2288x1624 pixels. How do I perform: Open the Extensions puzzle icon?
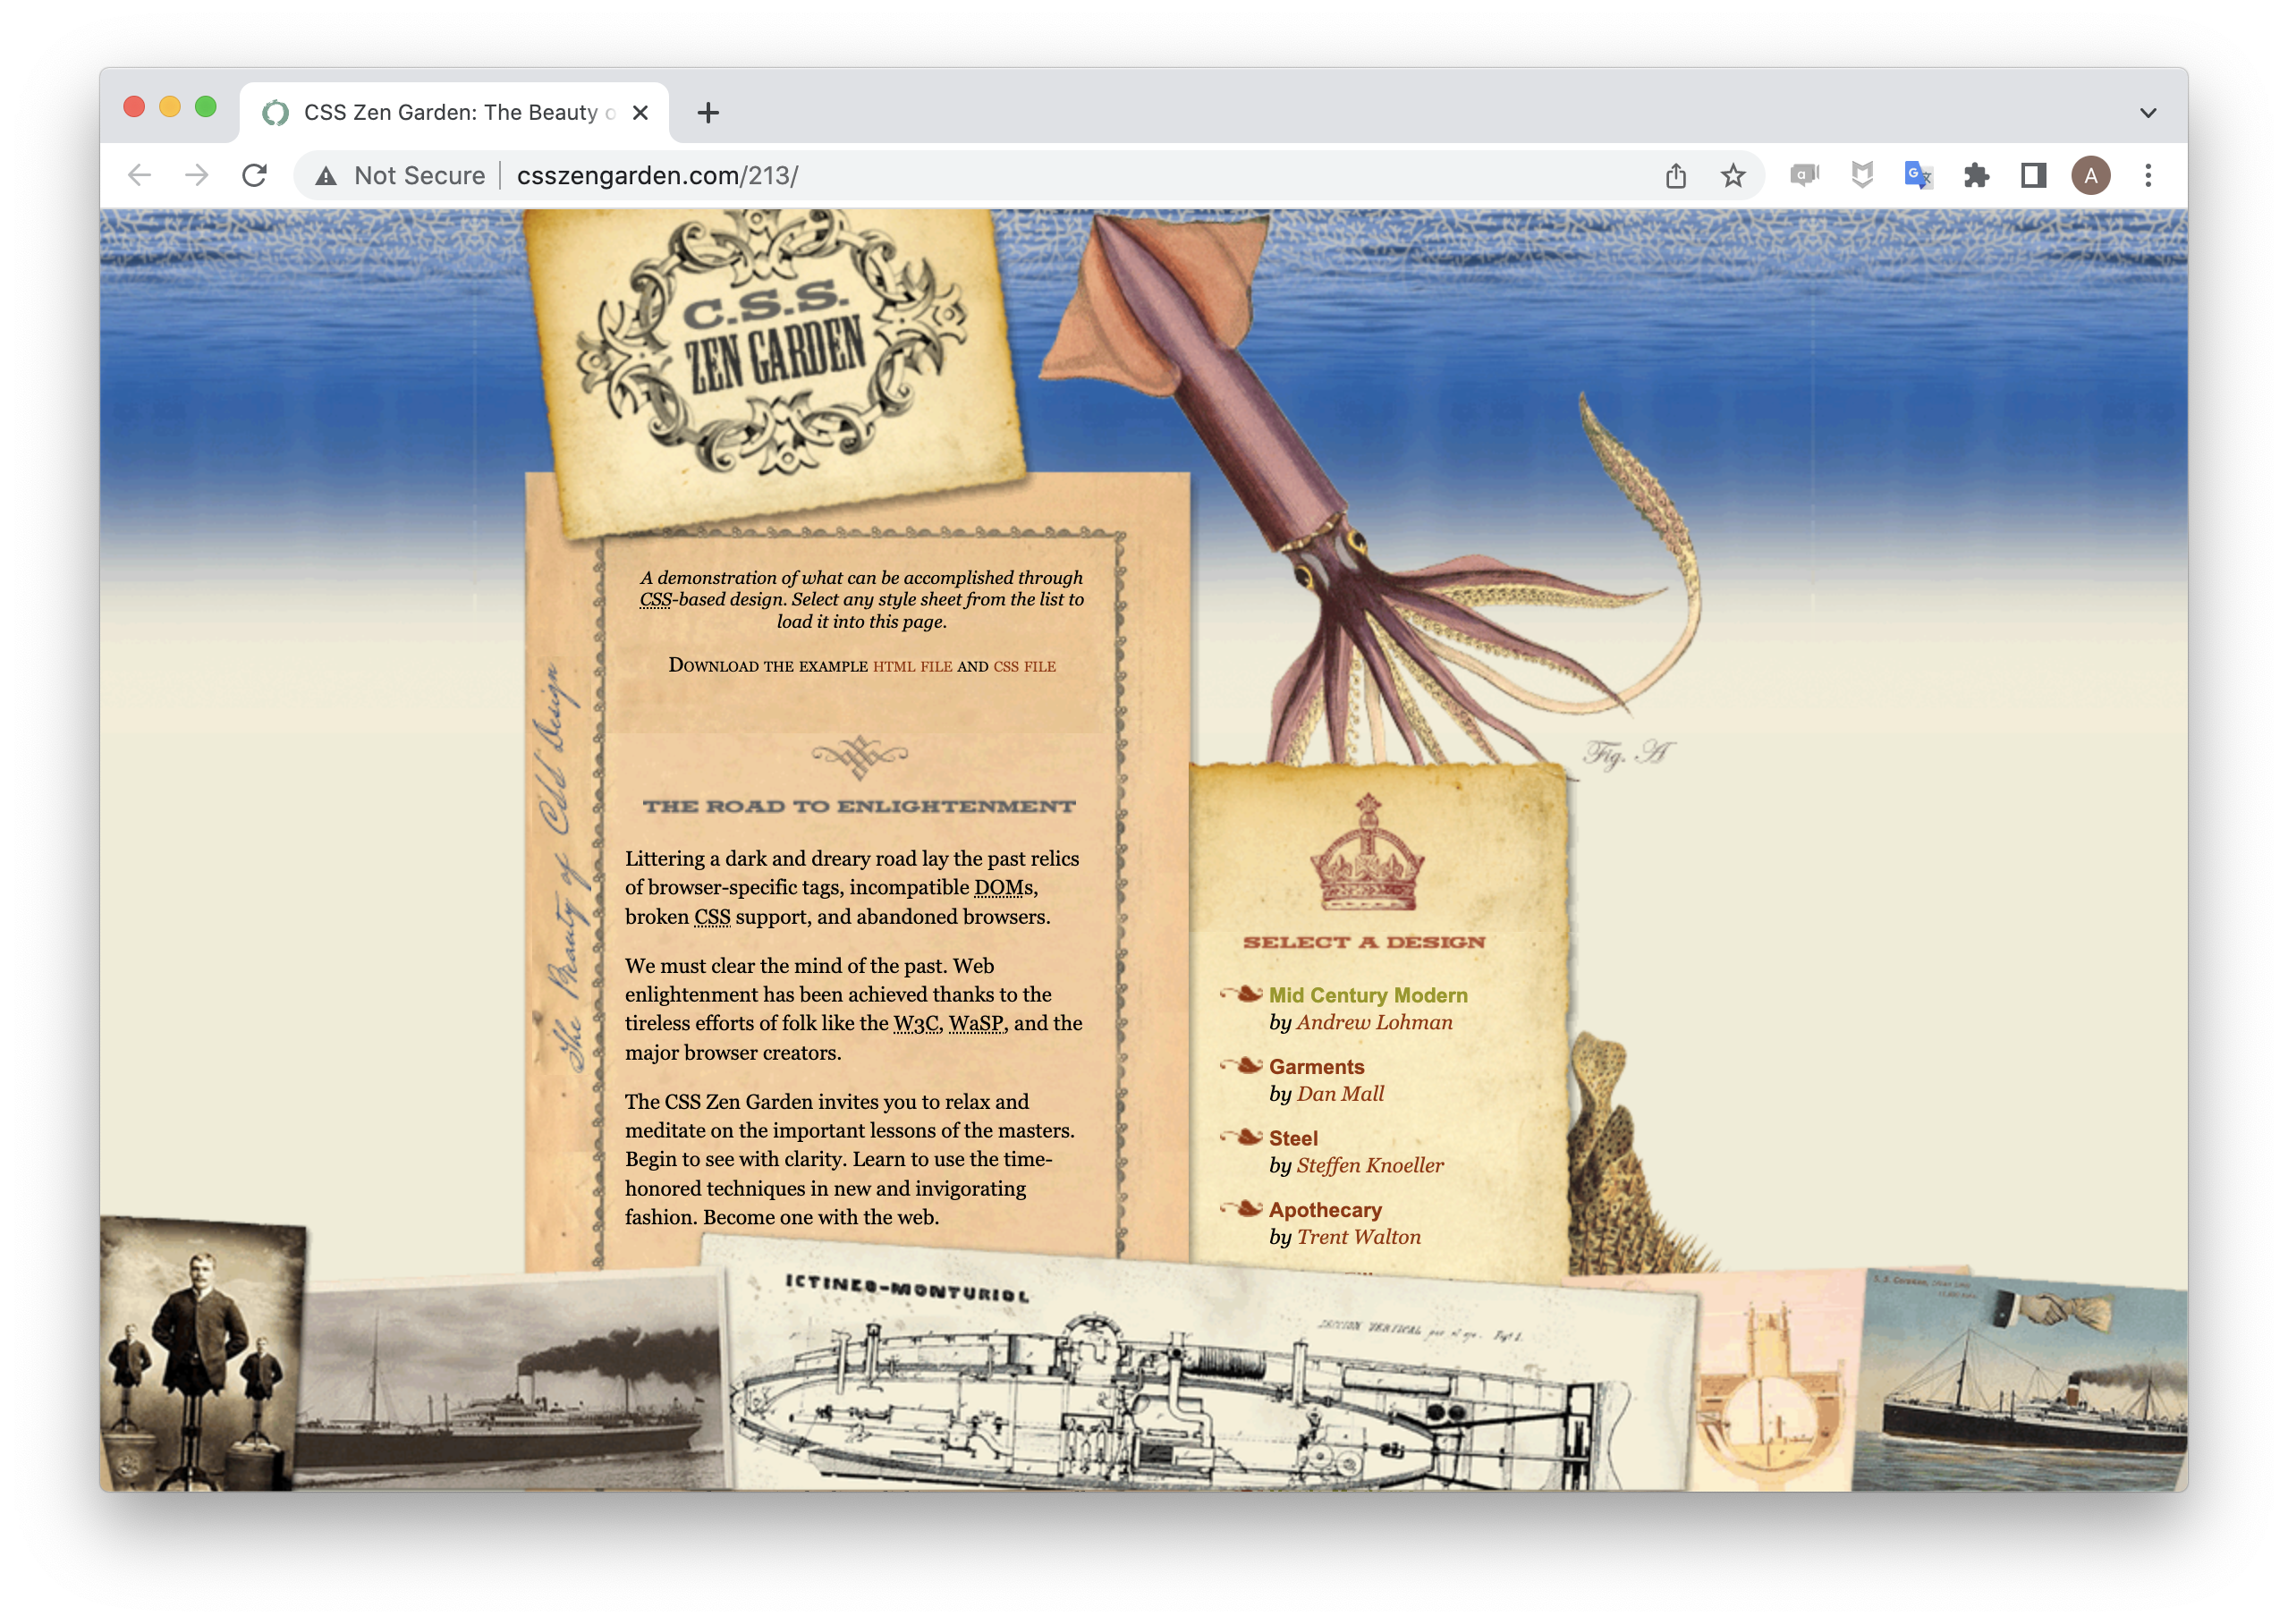coord(1976,176)
